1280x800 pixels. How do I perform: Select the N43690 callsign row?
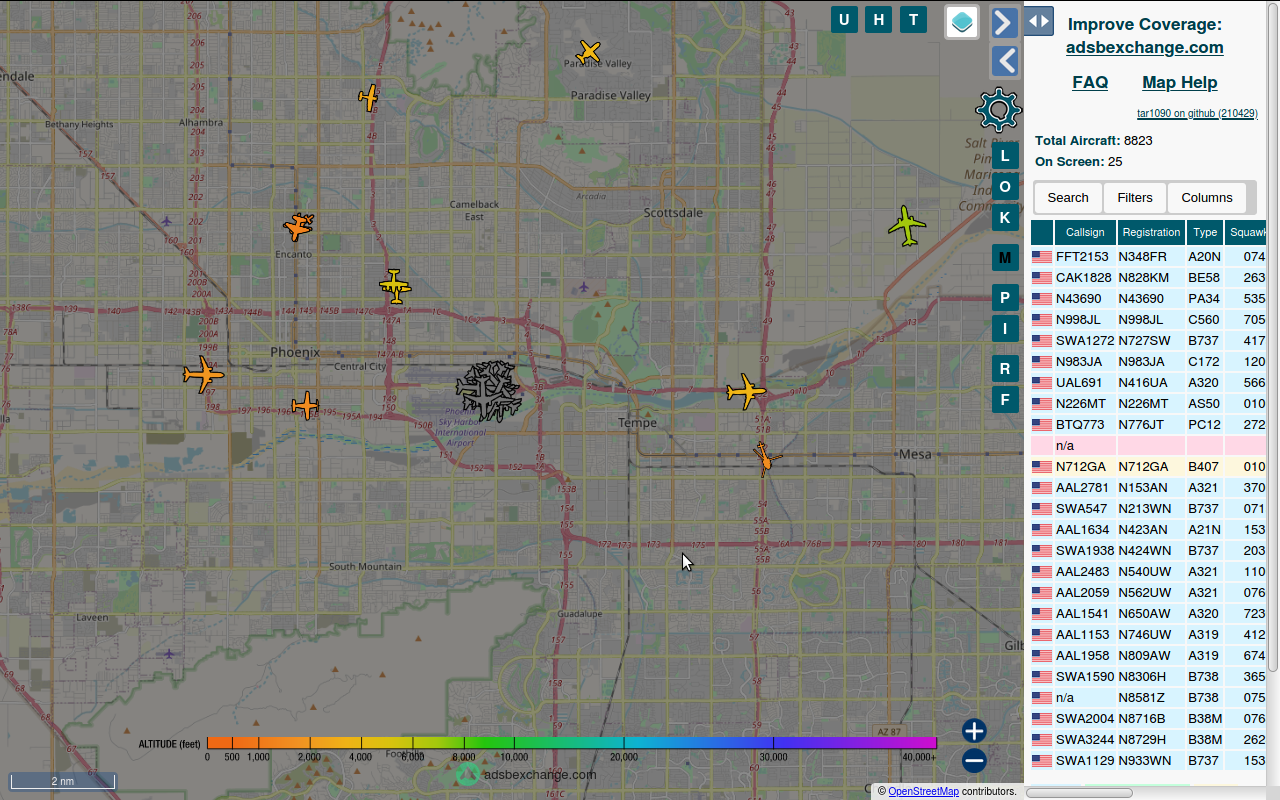point(1148,299)
